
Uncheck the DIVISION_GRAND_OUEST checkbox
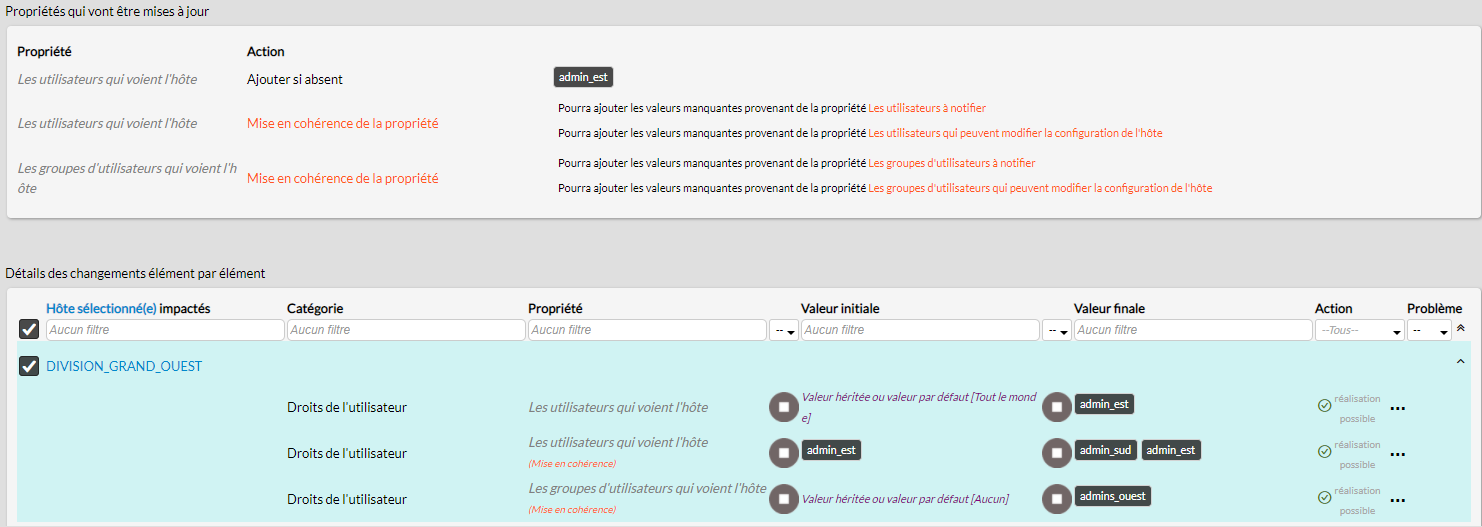tap(29, 366)
